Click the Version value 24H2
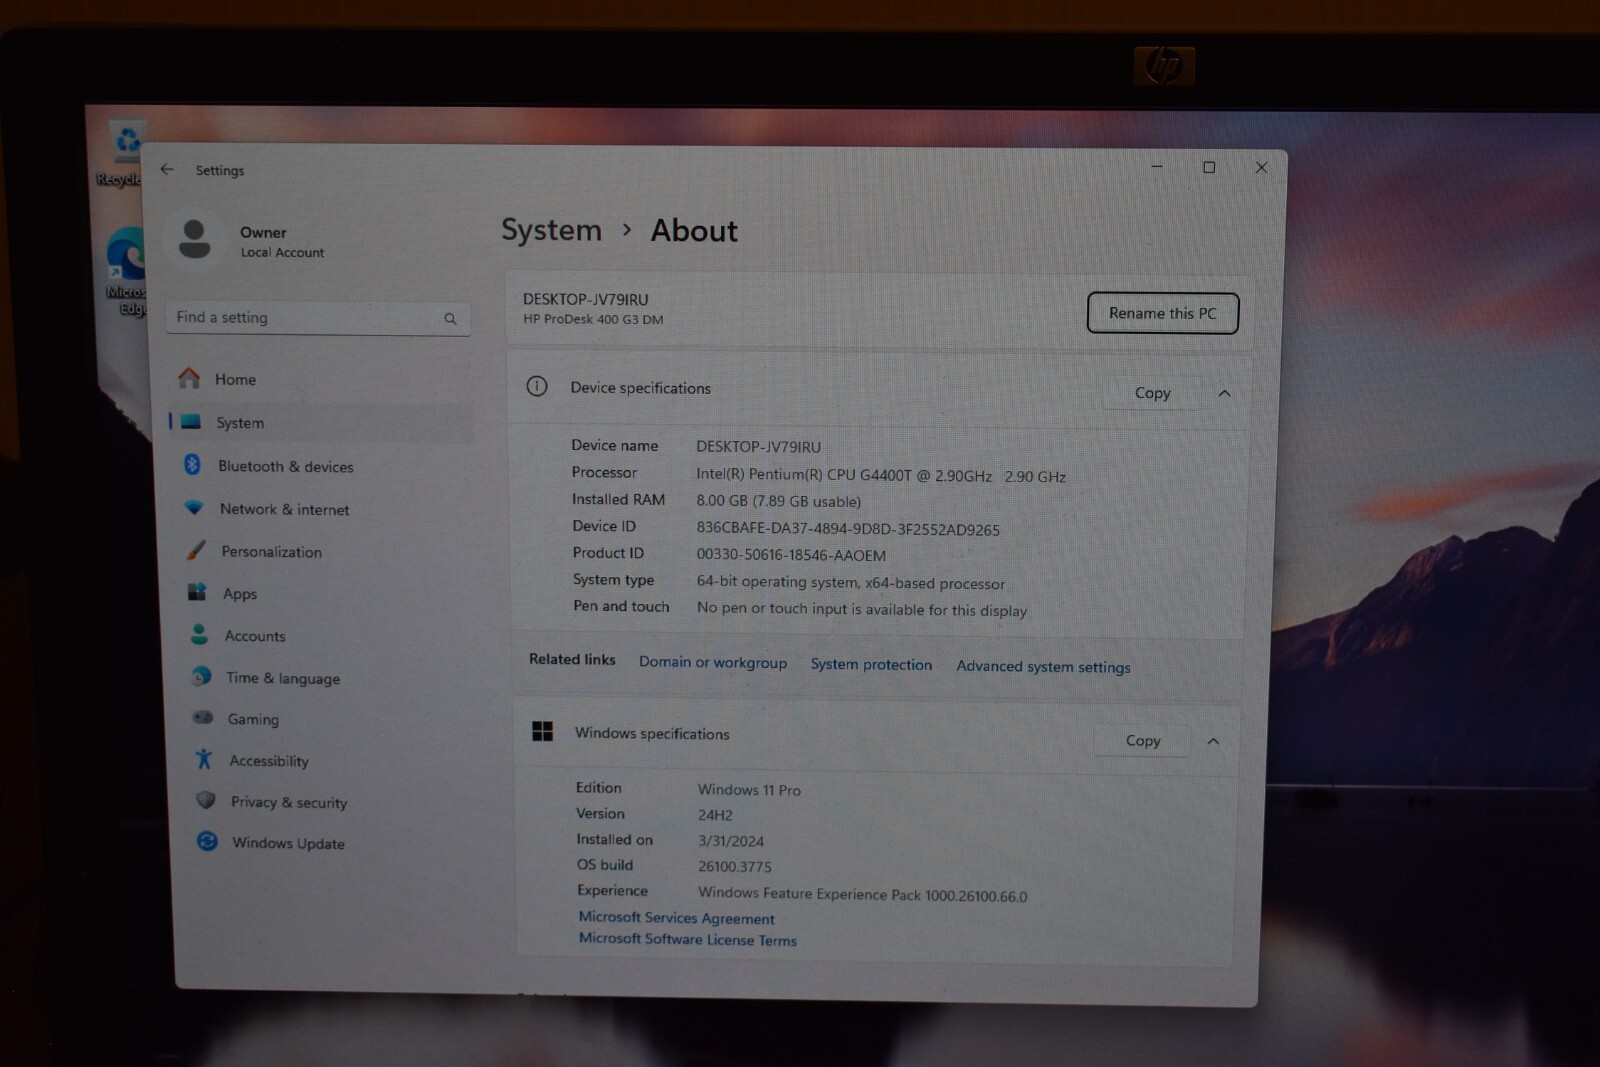Image resolution: width=1600 pixels, height=1067 pixels. coord(715,815)
